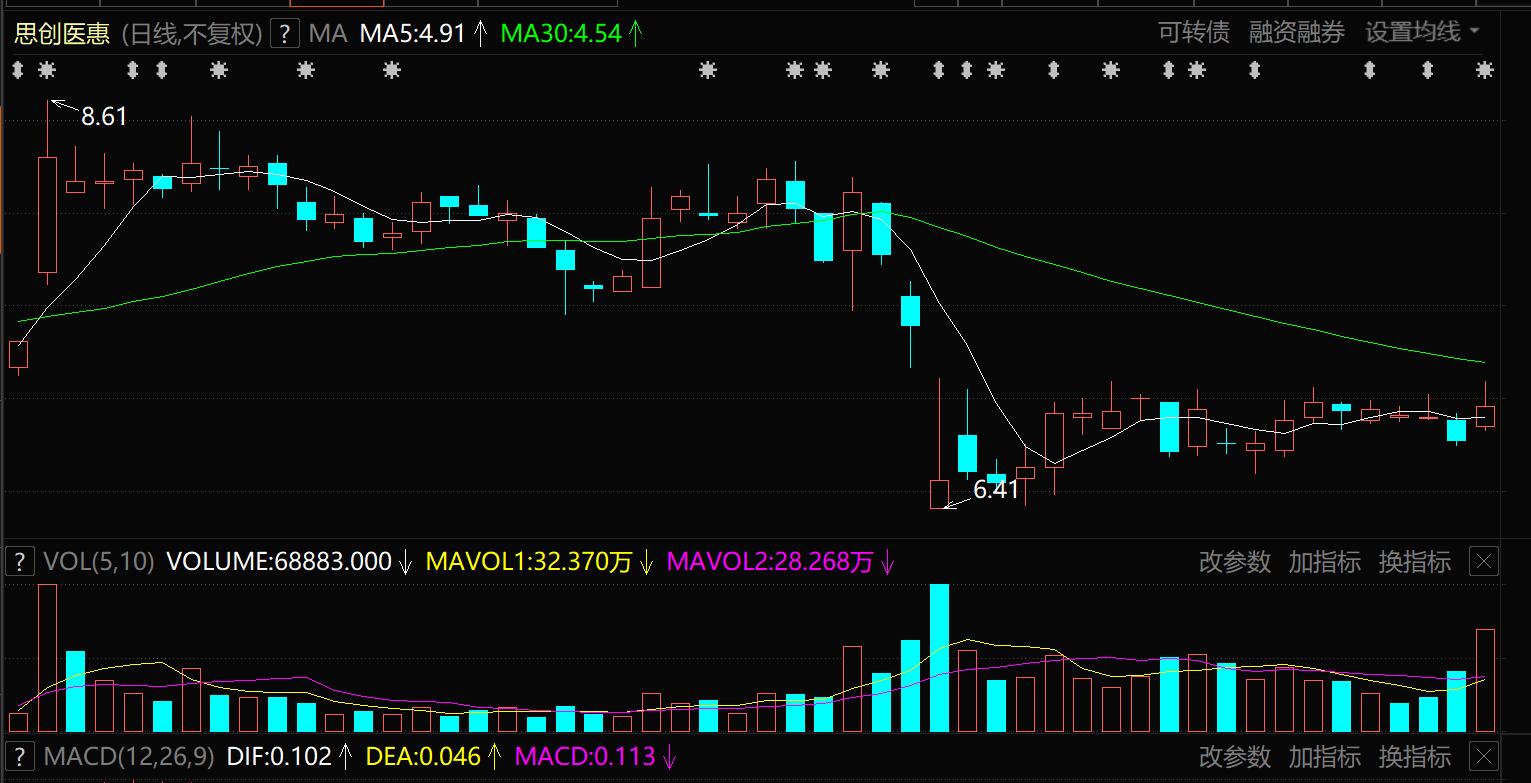Open the 日线,不复权 period selector
This screenshot has width=1531, height=783.
point(191,34)
